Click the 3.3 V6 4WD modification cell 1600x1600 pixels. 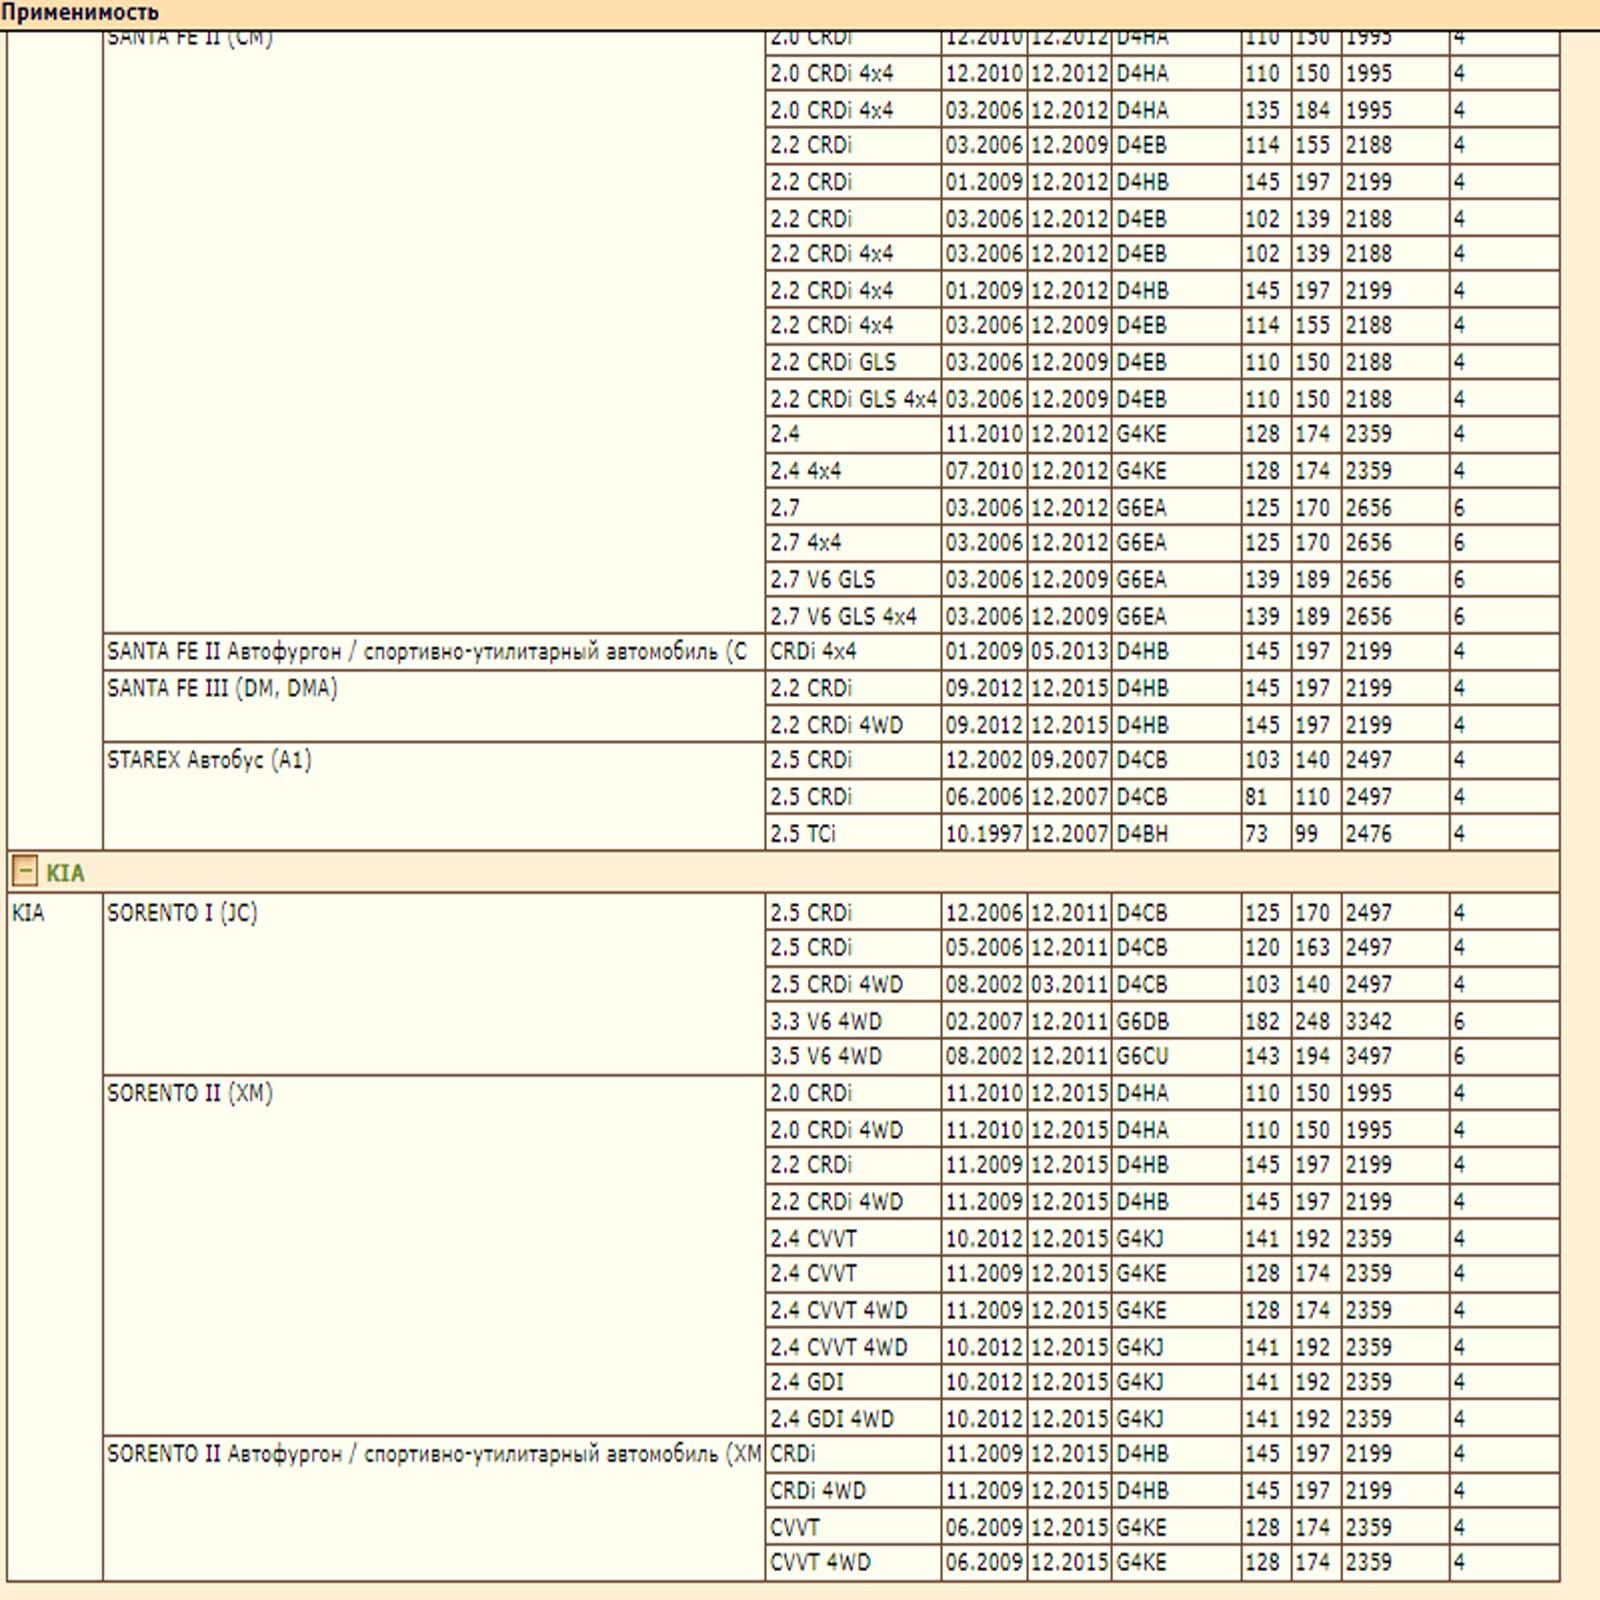[826, 1021]
